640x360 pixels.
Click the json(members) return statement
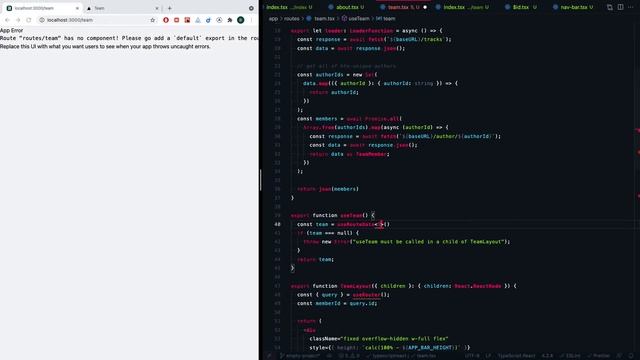tap(328, 189)
